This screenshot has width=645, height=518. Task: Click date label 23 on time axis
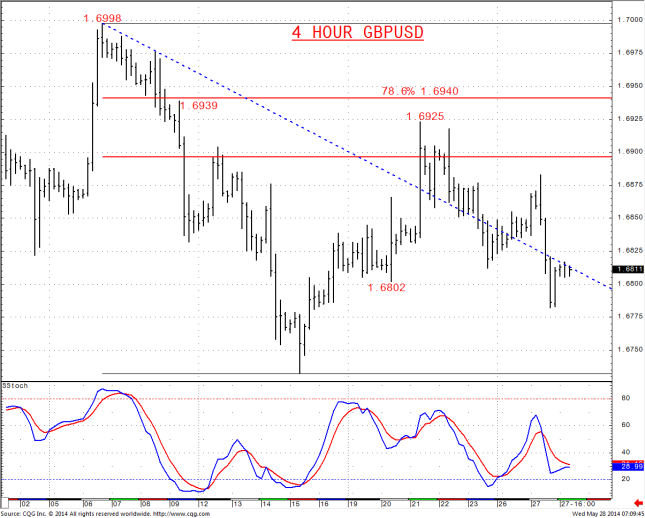pos(473,504)
